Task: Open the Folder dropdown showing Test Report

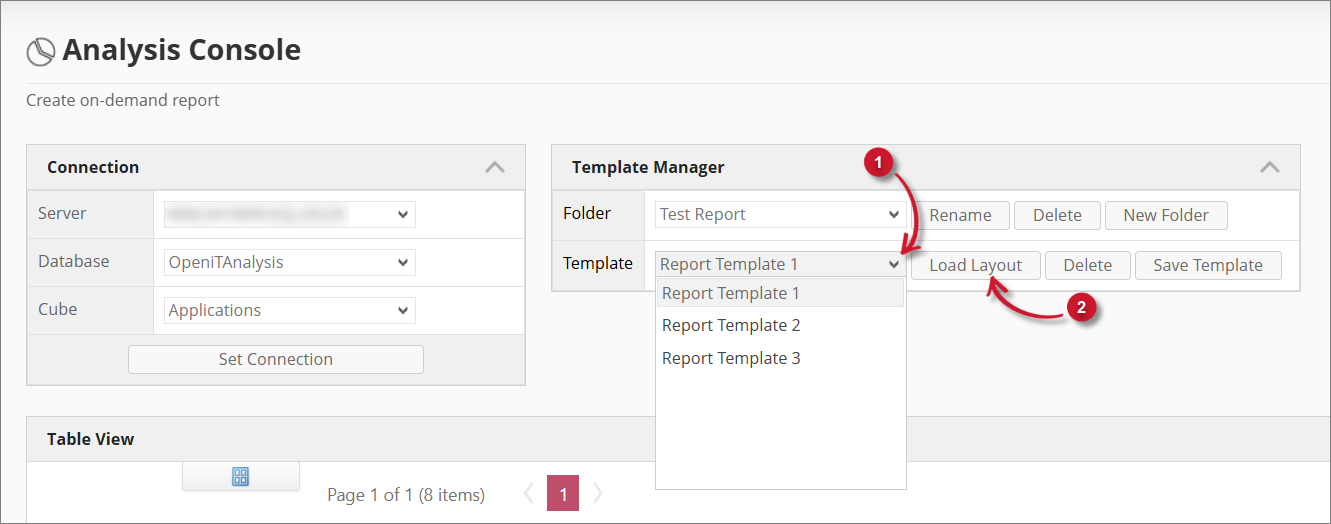Action: [x=780, y=214]
